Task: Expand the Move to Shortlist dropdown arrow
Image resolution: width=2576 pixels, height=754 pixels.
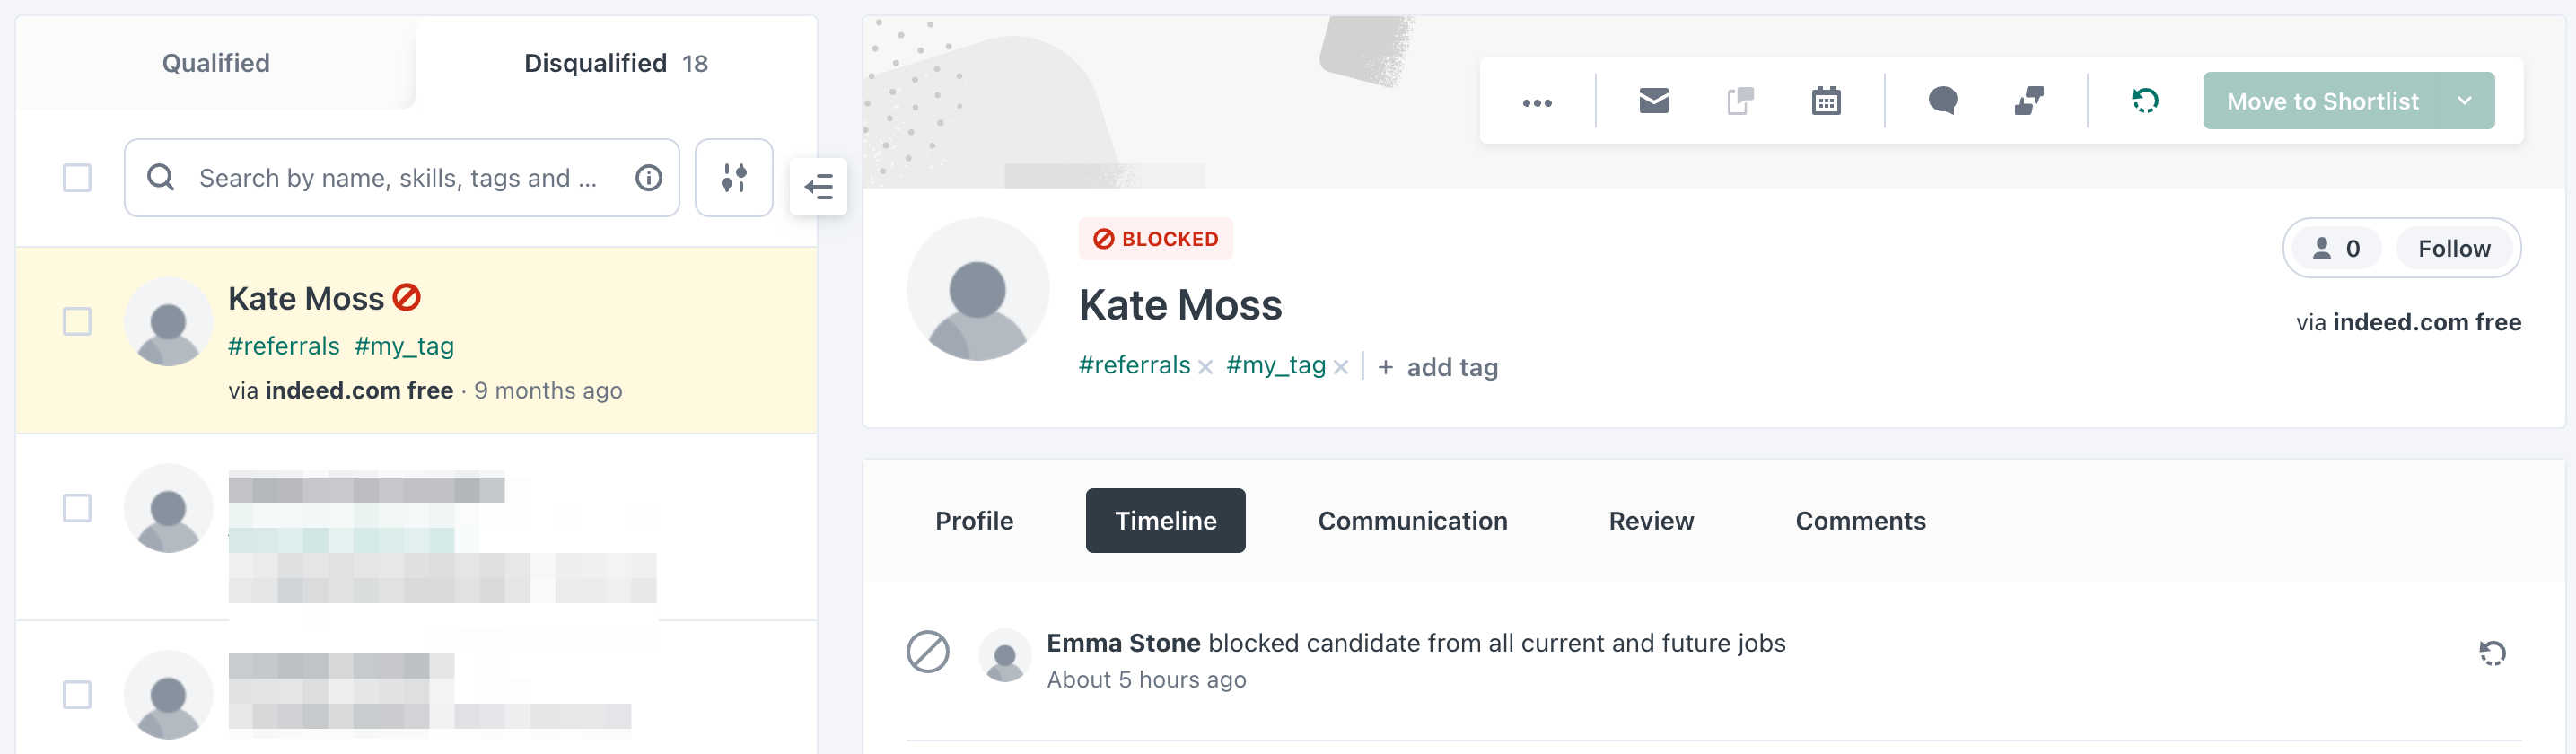Action: click(2464, 101)
